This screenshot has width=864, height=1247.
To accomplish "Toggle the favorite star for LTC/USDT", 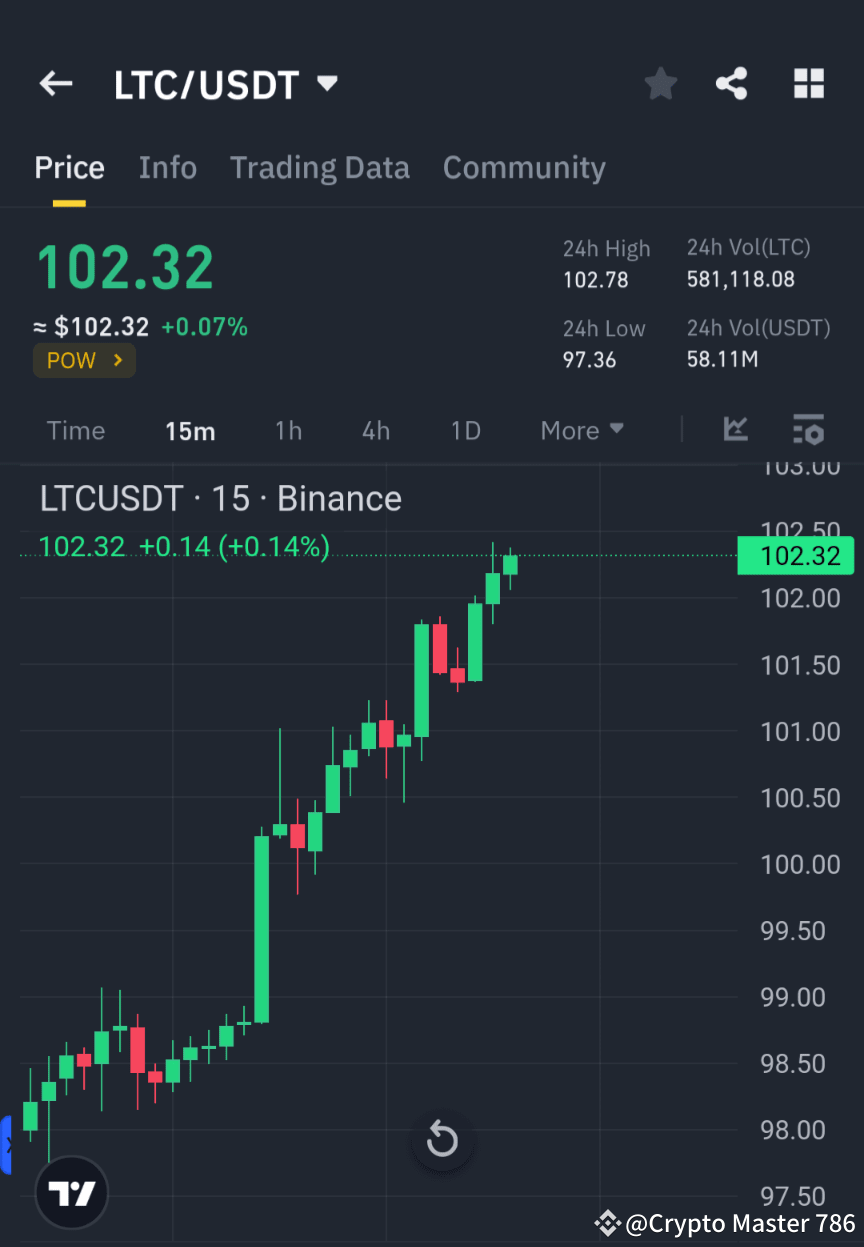I will pos(660,84).
